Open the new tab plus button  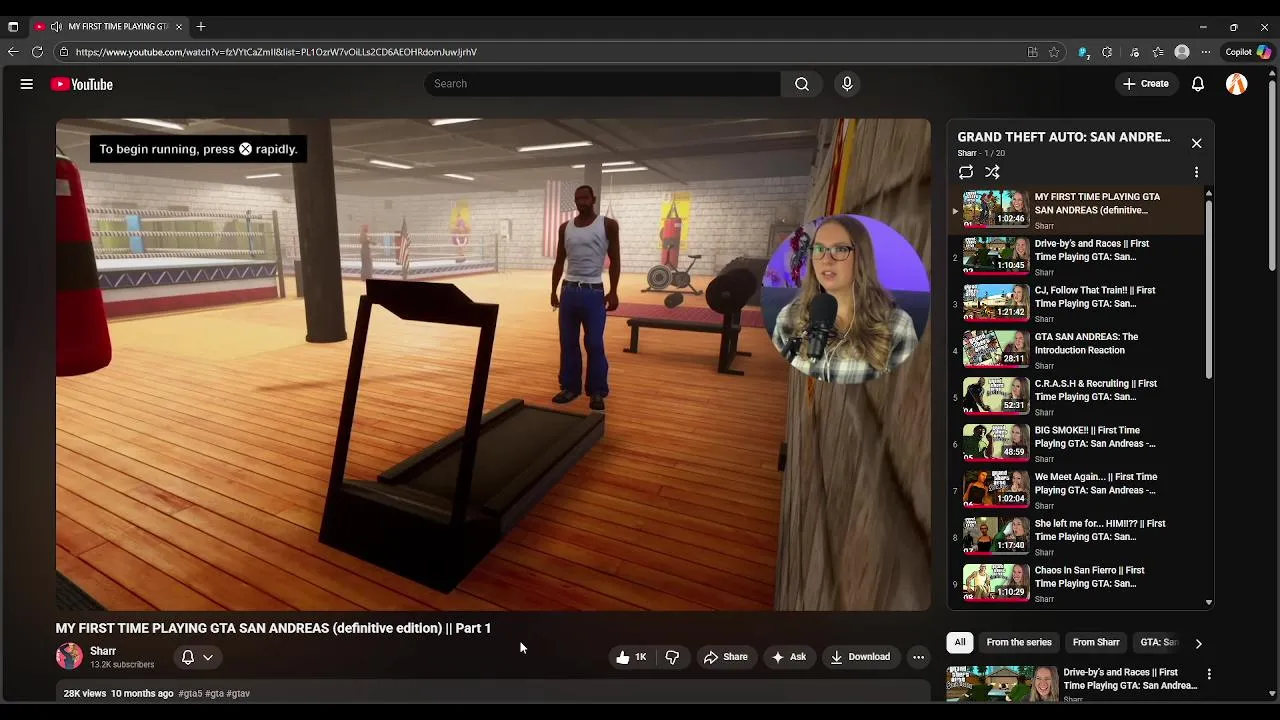click(x=201, y=26)
